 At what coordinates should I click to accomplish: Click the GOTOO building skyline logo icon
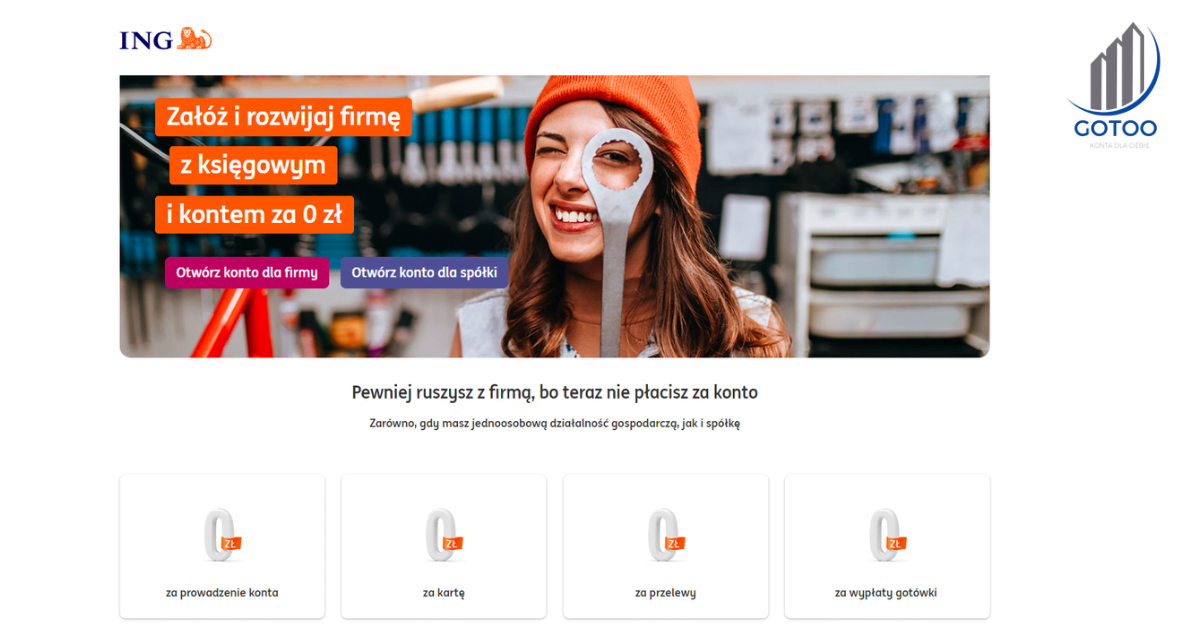pyautogui.click(x=1114, y=70)
